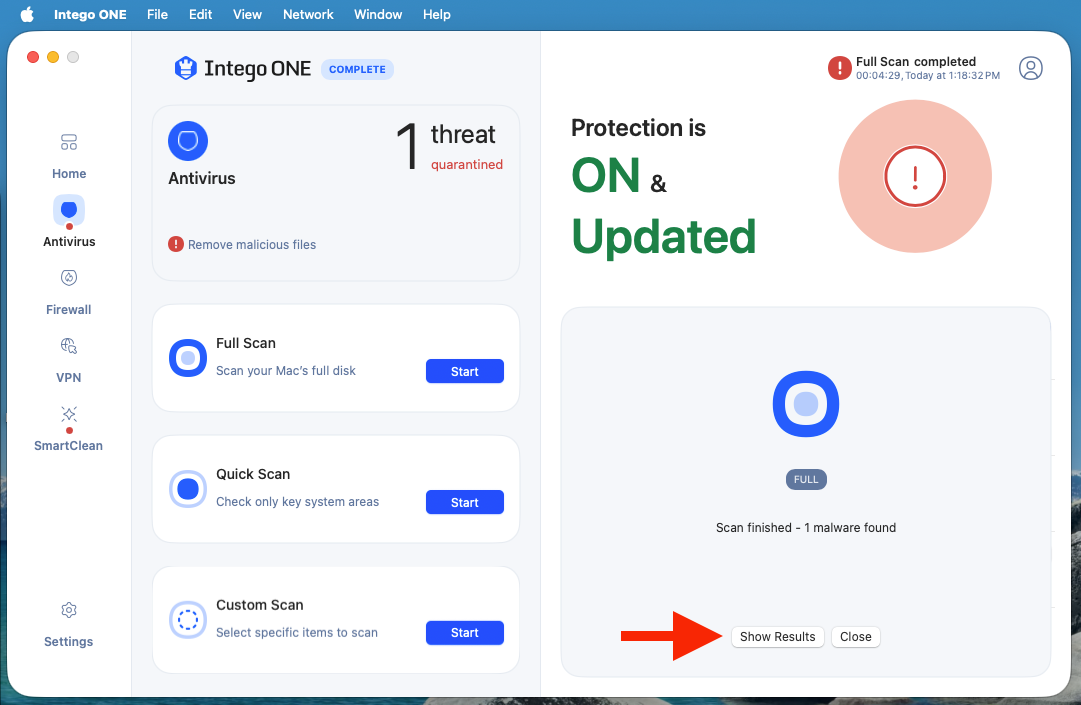This screenshot has height=705, width=1081.
Task: Click the 'Protection is' heading
Action: coord(638,128)
